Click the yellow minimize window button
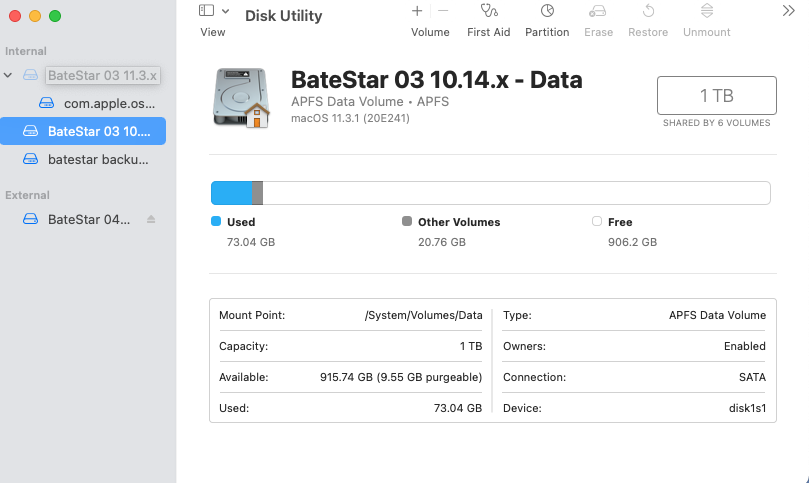This screenshot has height=483, width=809. (x=35, y=16)
